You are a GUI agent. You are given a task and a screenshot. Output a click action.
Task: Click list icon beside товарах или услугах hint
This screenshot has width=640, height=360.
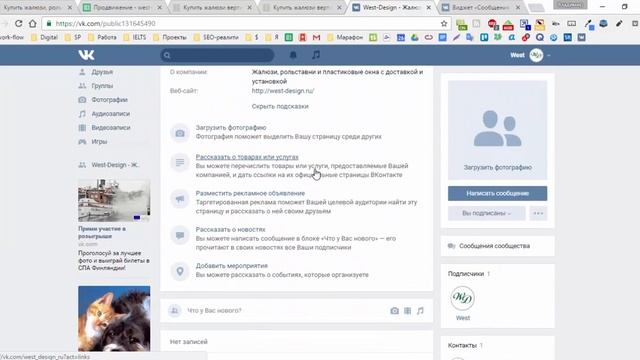(x=180, y=162)
